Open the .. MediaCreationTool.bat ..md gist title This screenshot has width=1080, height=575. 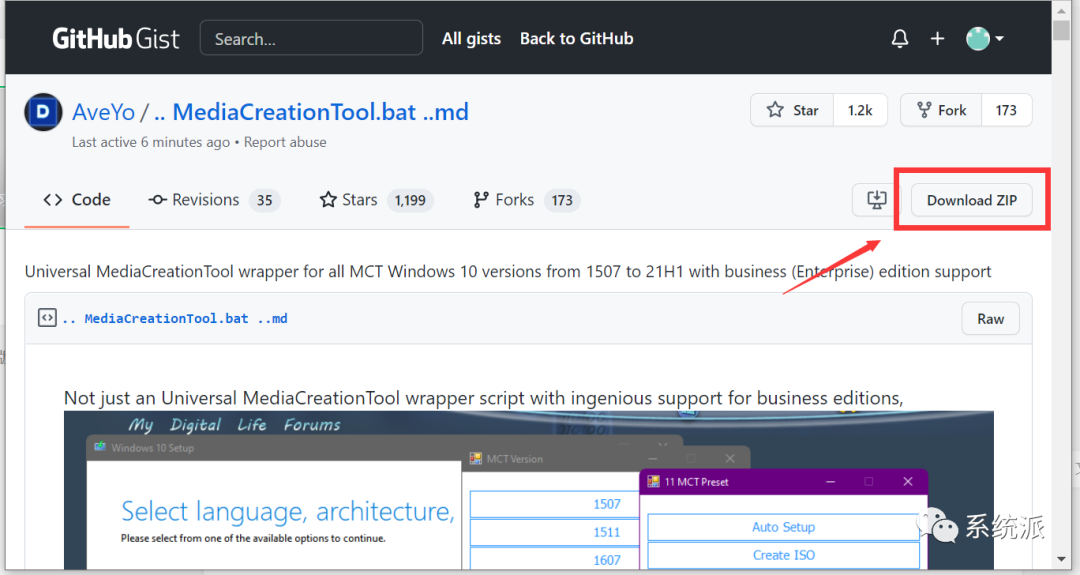(x=311, y=112)
